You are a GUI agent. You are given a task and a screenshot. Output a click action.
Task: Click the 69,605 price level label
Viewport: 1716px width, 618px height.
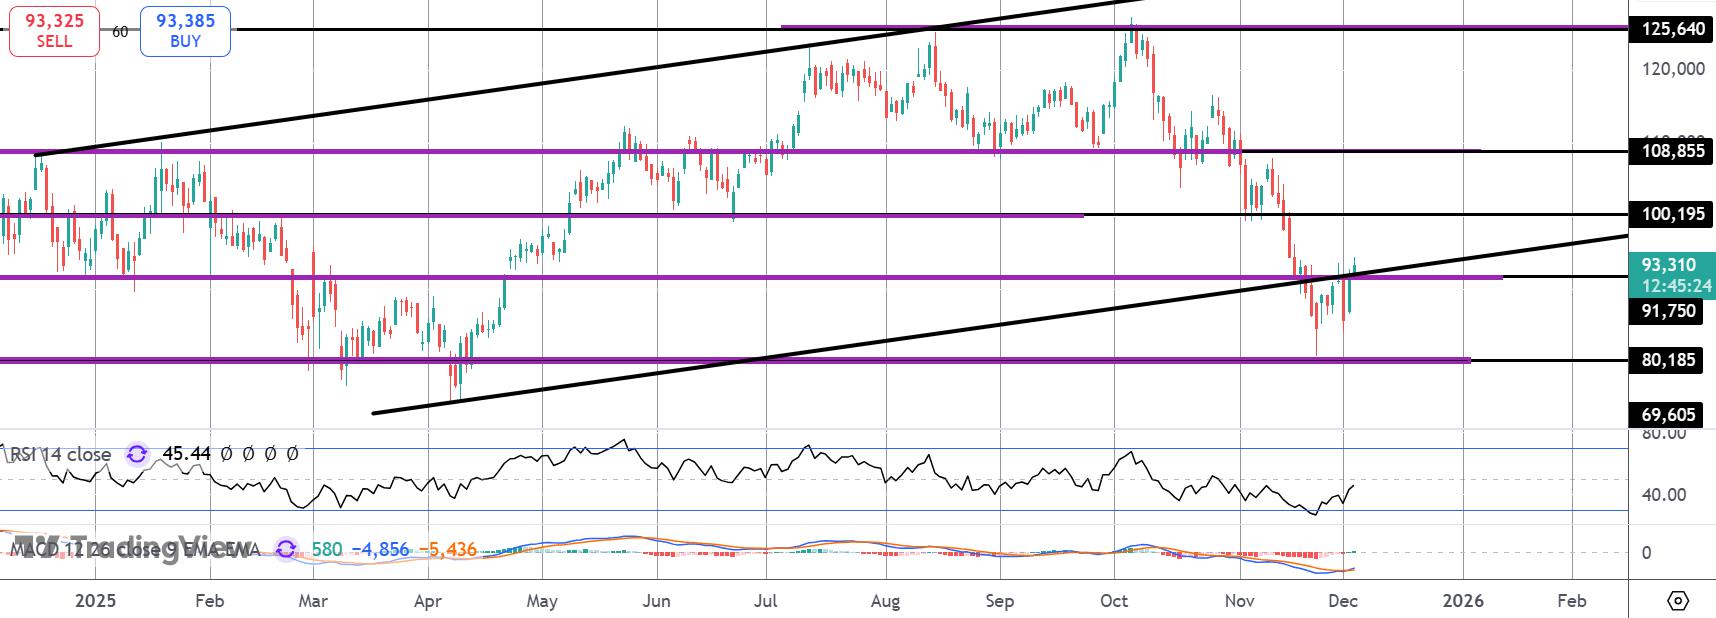click(x=1667, y=414)
